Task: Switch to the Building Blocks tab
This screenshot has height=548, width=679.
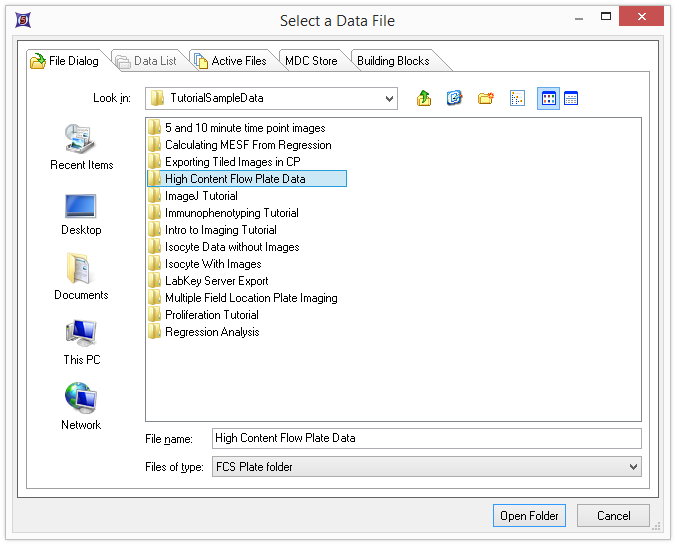Action: tap(392, 61)
